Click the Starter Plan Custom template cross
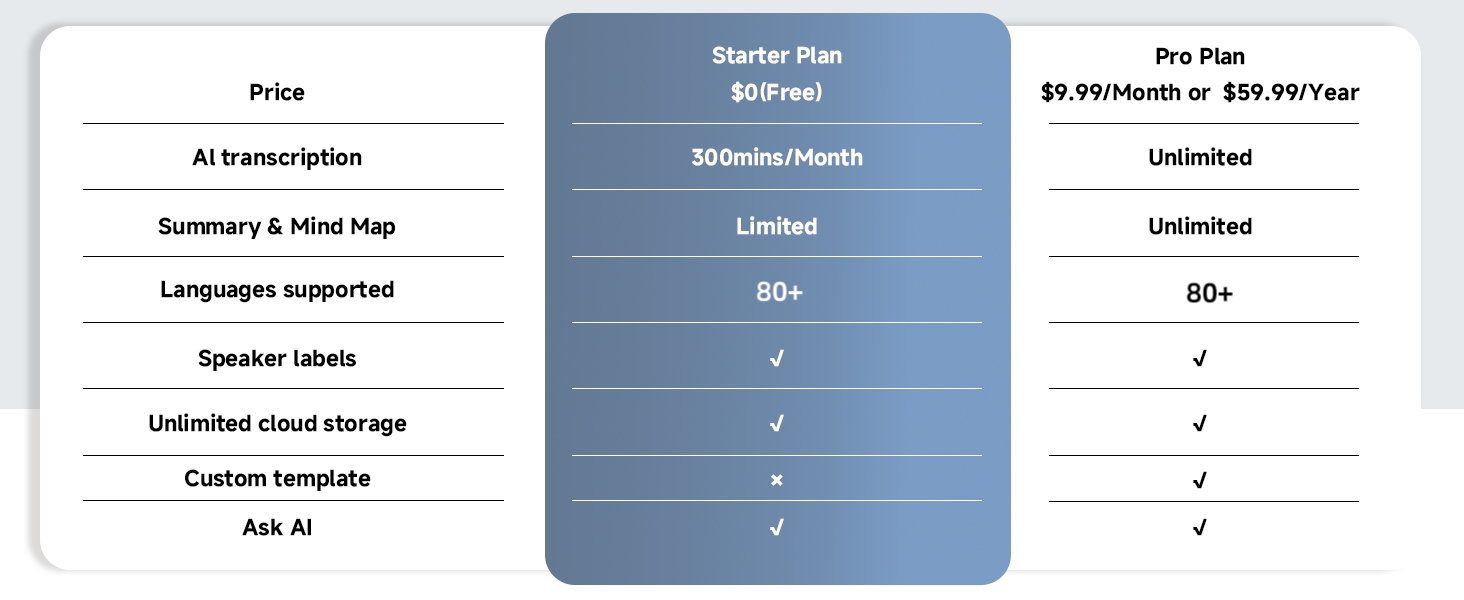The height and width of the screenshot is (600, 1464). pyautogui.click(x=777, y=480)
